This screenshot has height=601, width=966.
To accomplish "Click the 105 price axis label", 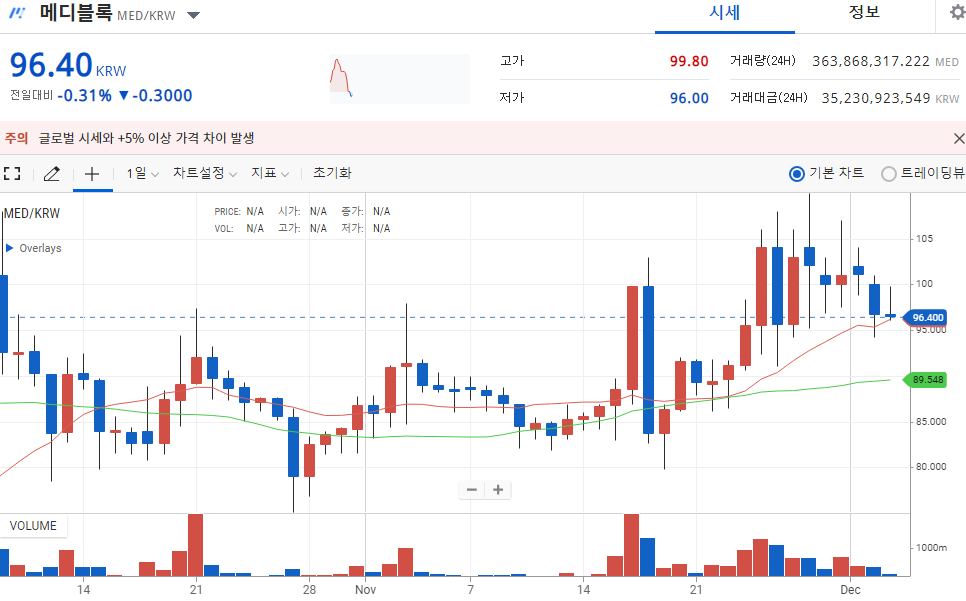I will click(924, 239).
